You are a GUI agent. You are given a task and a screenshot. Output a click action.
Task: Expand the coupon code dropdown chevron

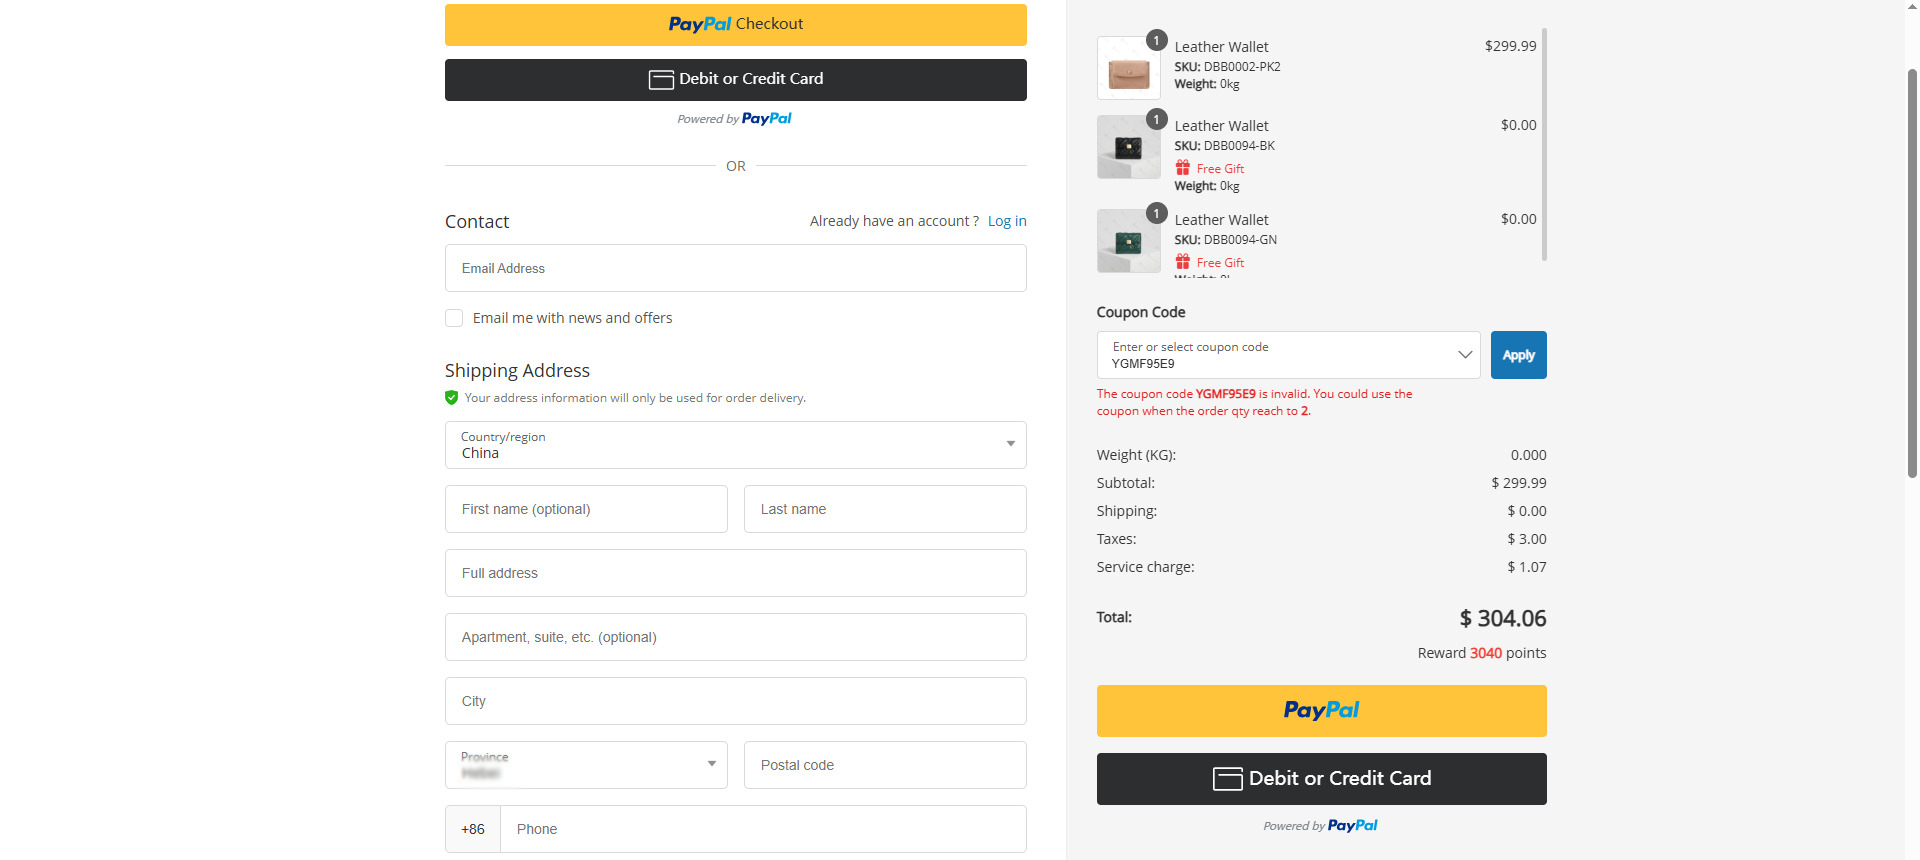click(1465, 355)
